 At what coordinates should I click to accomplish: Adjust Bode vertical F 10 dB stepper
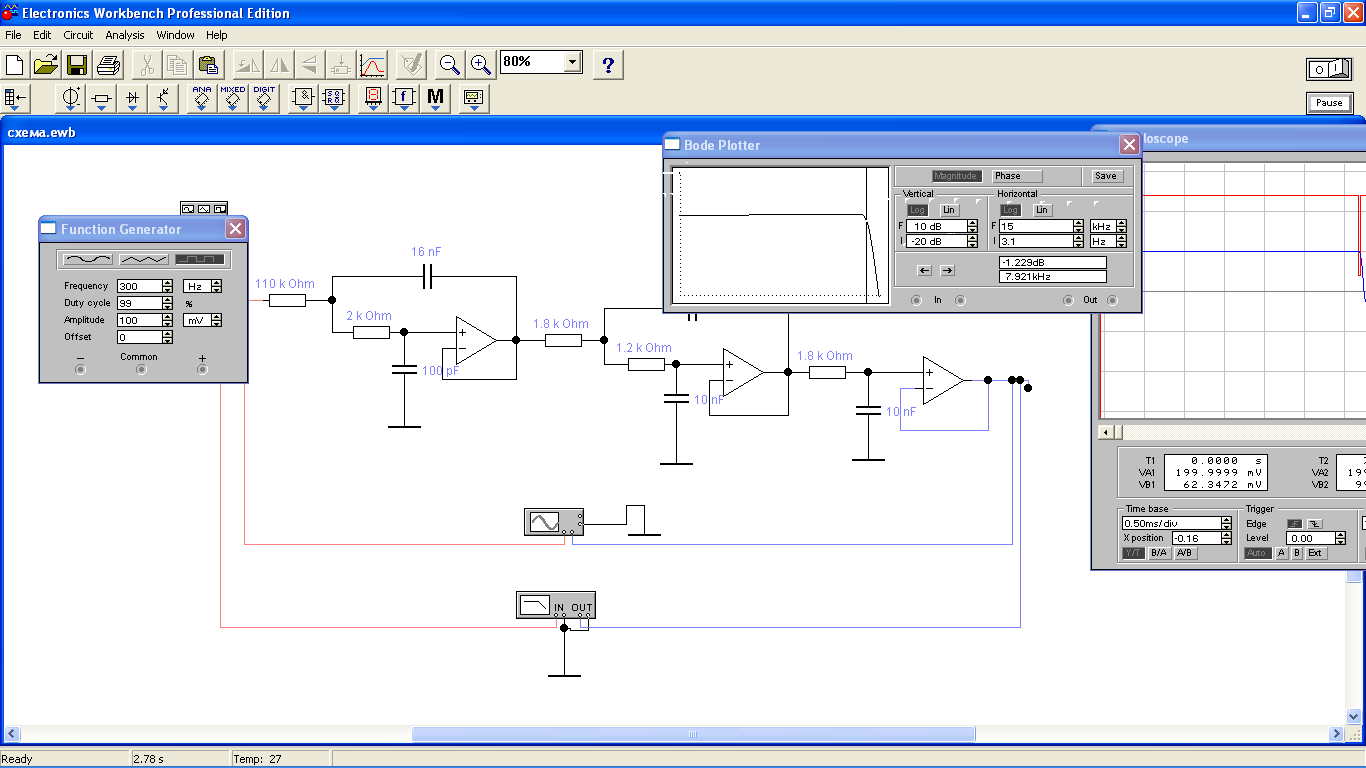coord(973,226)
